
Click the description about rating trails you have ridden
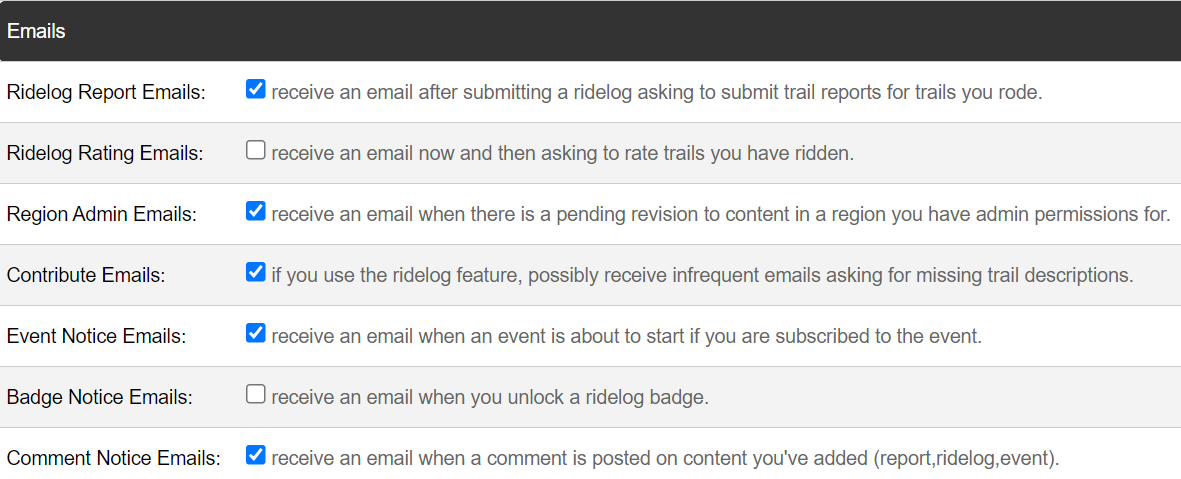tap(562, 154)
